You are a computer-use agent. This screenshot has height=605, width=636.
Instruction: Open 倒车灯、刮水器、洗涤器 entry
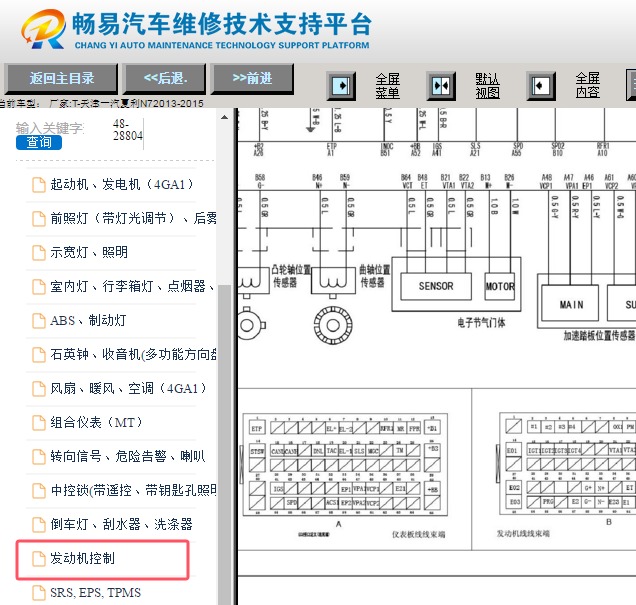(121, 525)
